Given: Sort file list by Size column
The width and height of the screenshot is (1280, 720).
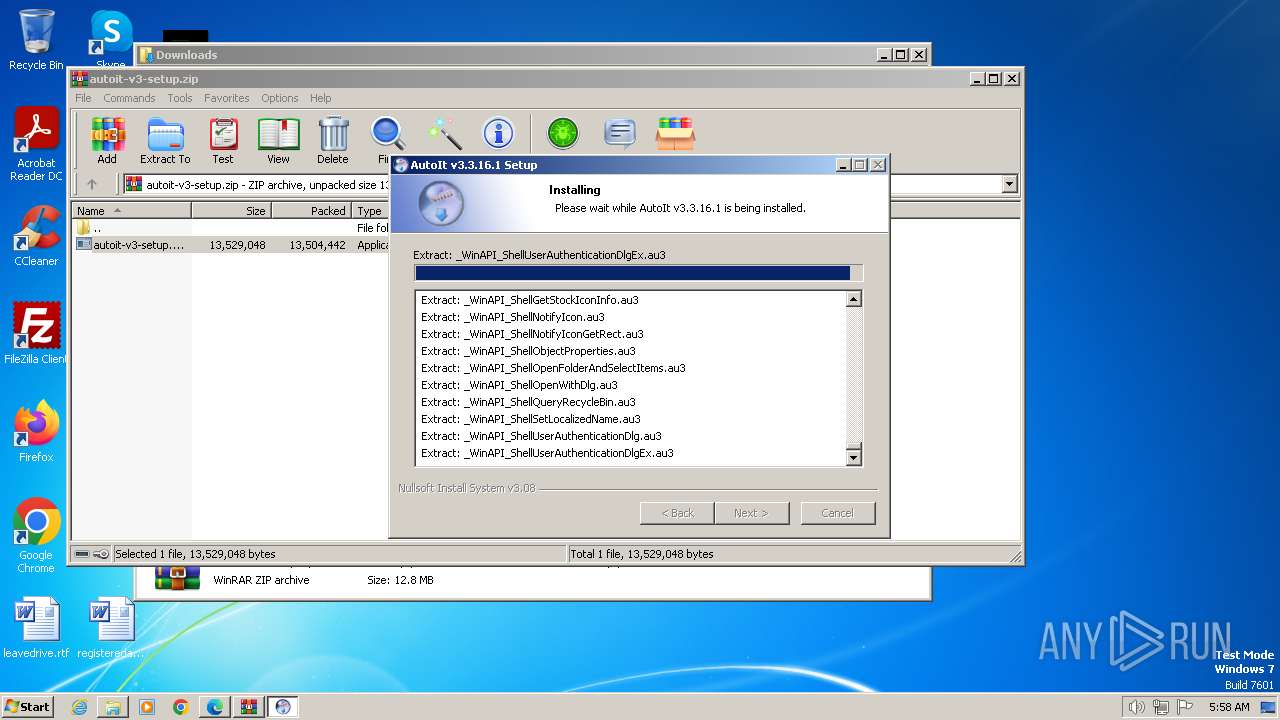Looking at the screenshot, I should (x=231, y=211).
